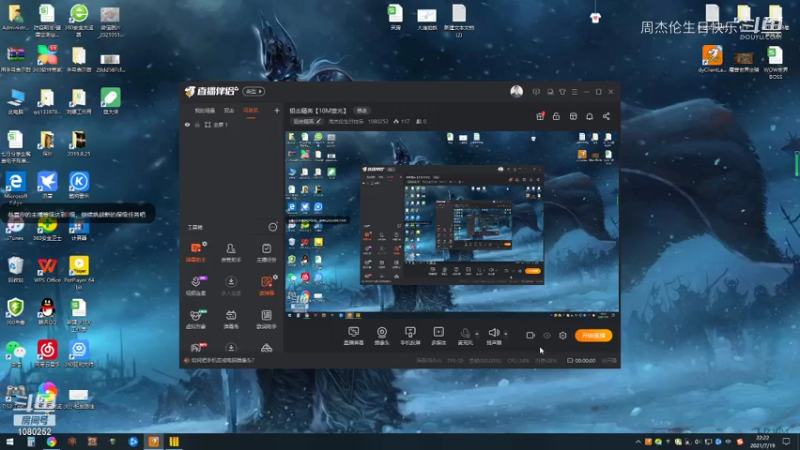Viewport: 800px width, 450px height.
Task: Open the gift box icon with red badge
Action: [540, 116]
